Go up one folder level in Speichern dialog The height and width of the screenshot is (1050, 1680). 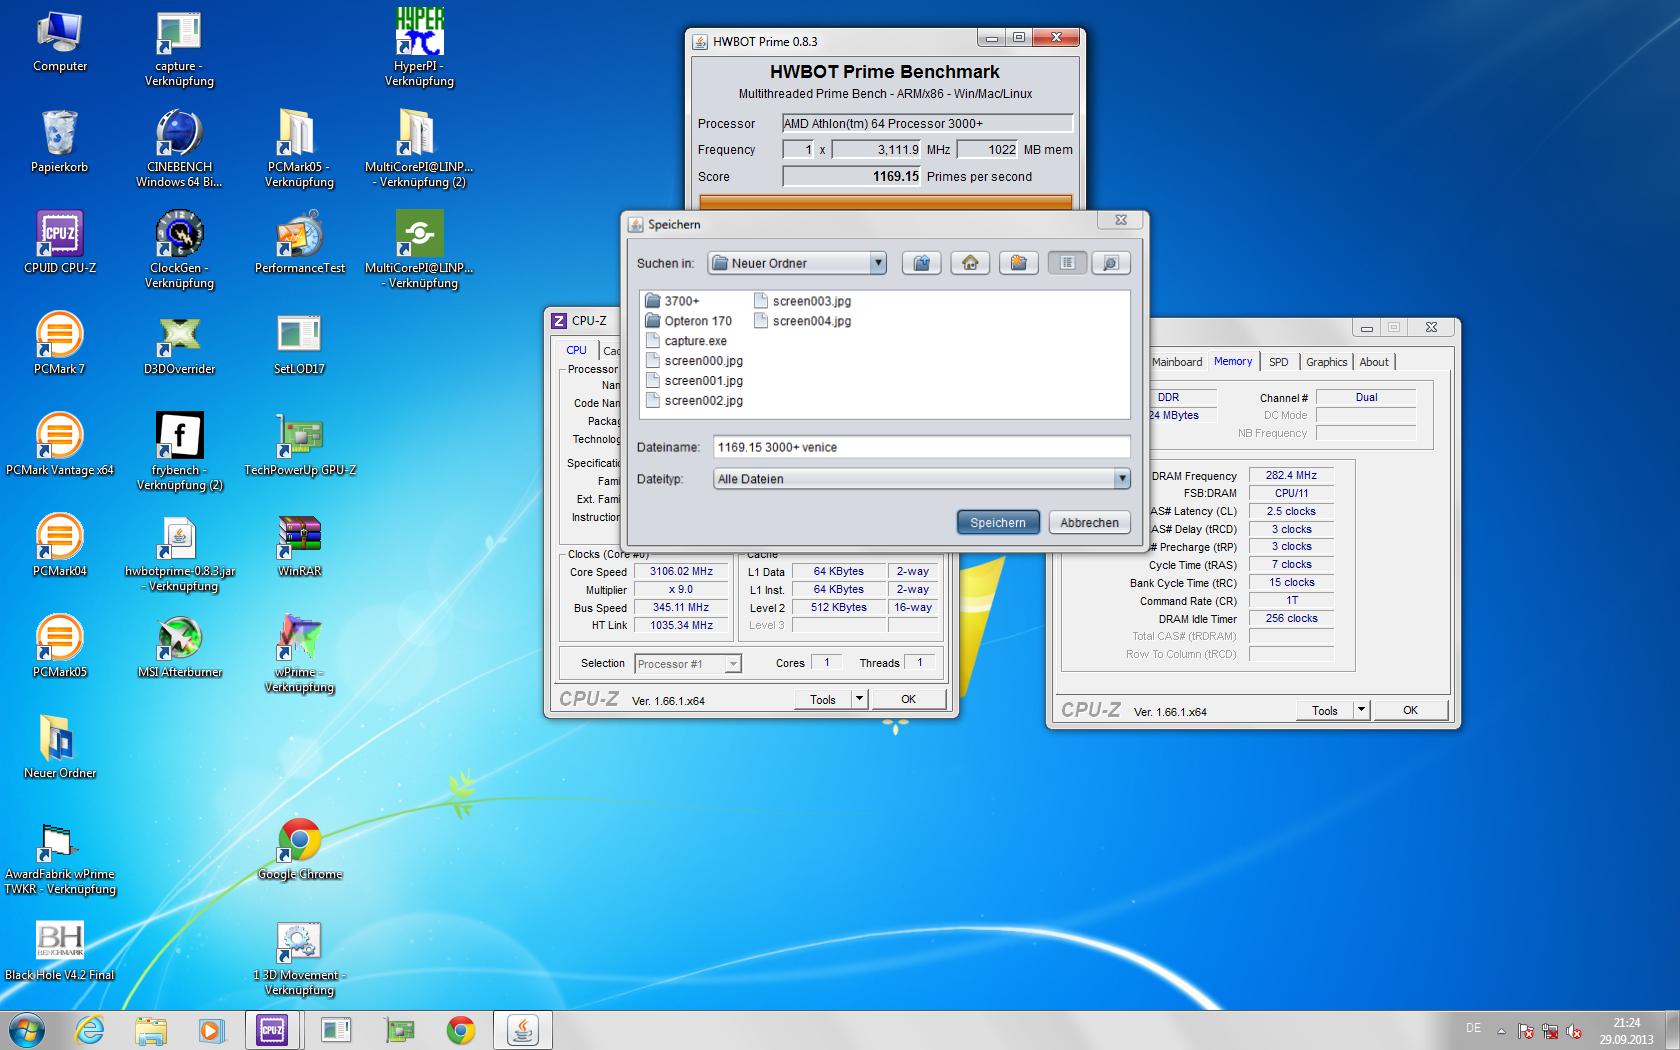(921, 263)
